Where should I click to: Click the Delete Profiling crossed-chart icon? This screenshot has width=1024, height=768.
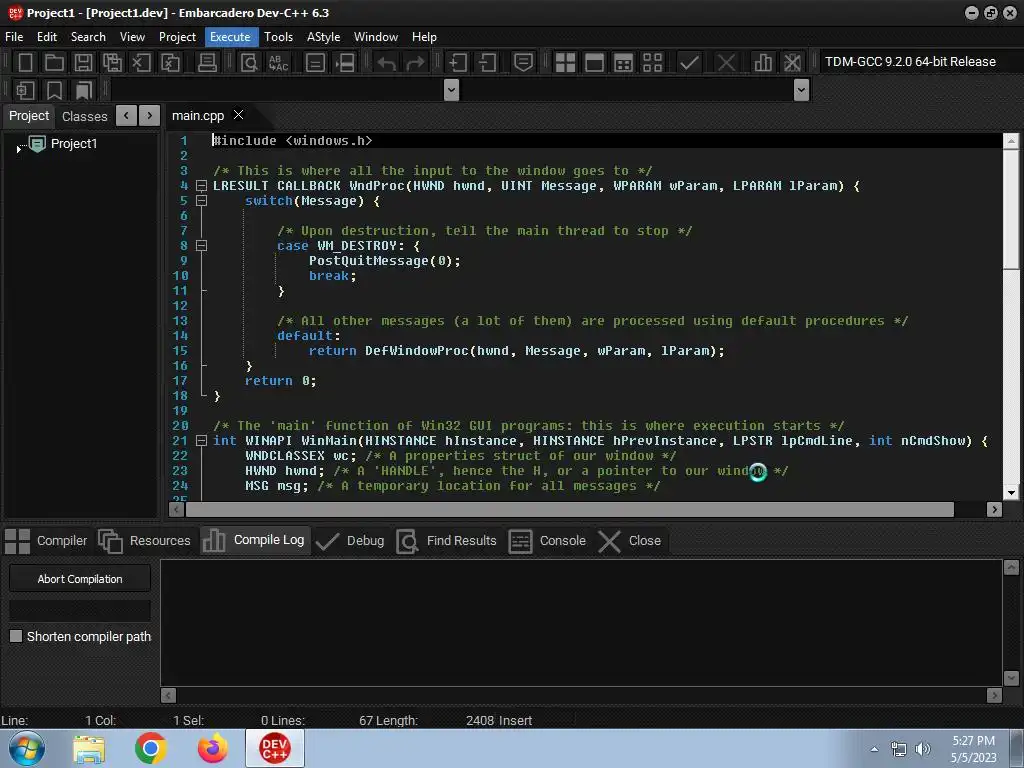point(792,63)
